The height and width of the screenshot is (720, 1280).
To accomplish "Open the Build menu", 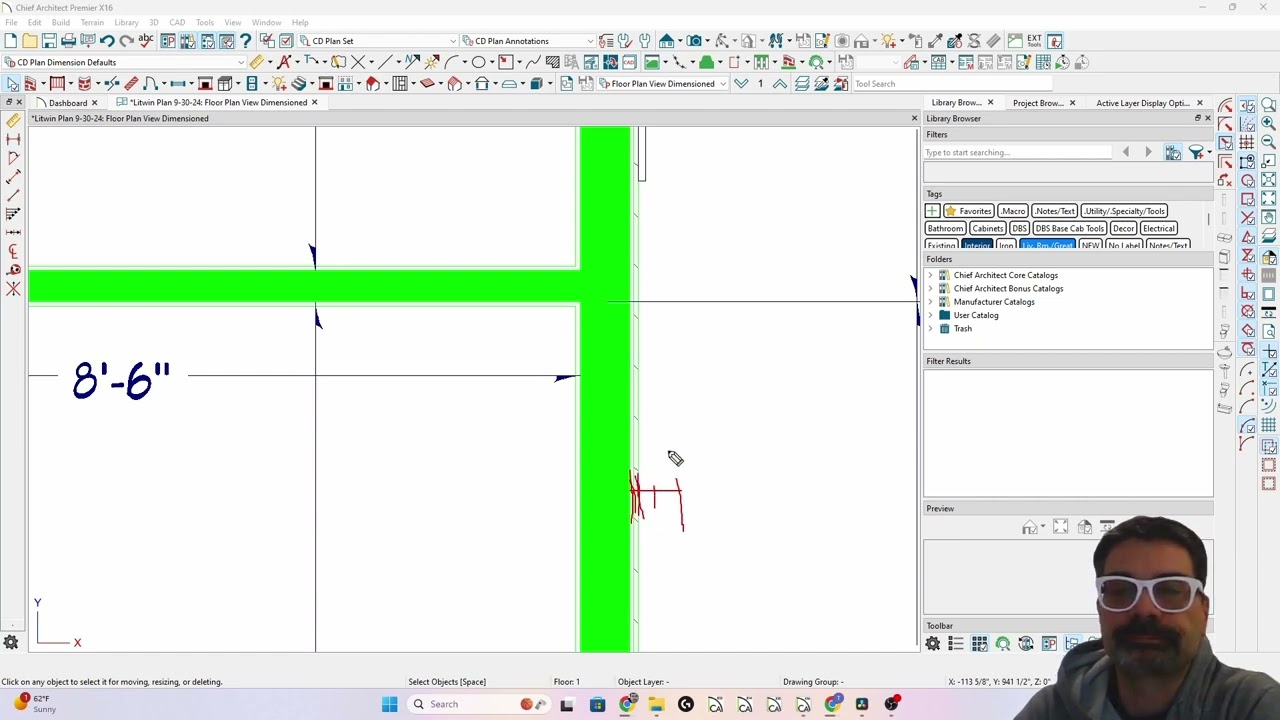I will click(x=61, y=22).
